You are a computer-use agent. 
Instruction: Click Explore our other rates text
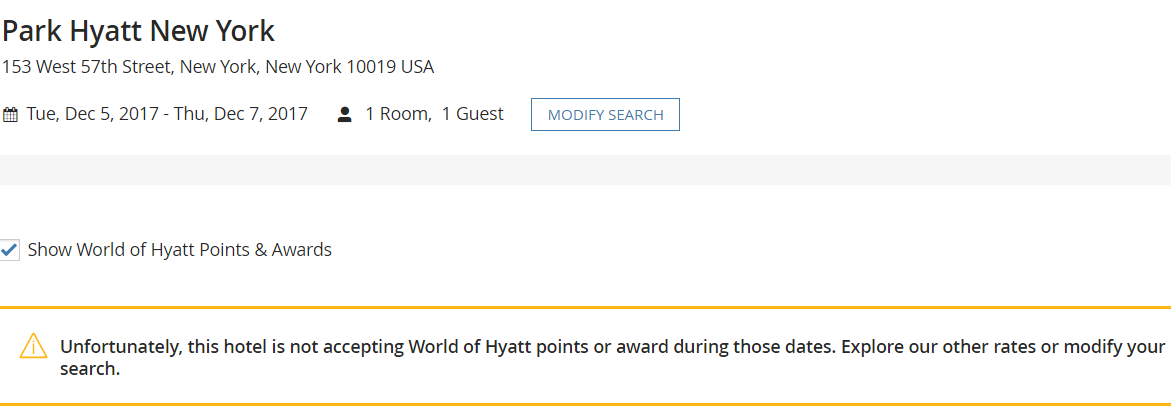pos(927,347)
